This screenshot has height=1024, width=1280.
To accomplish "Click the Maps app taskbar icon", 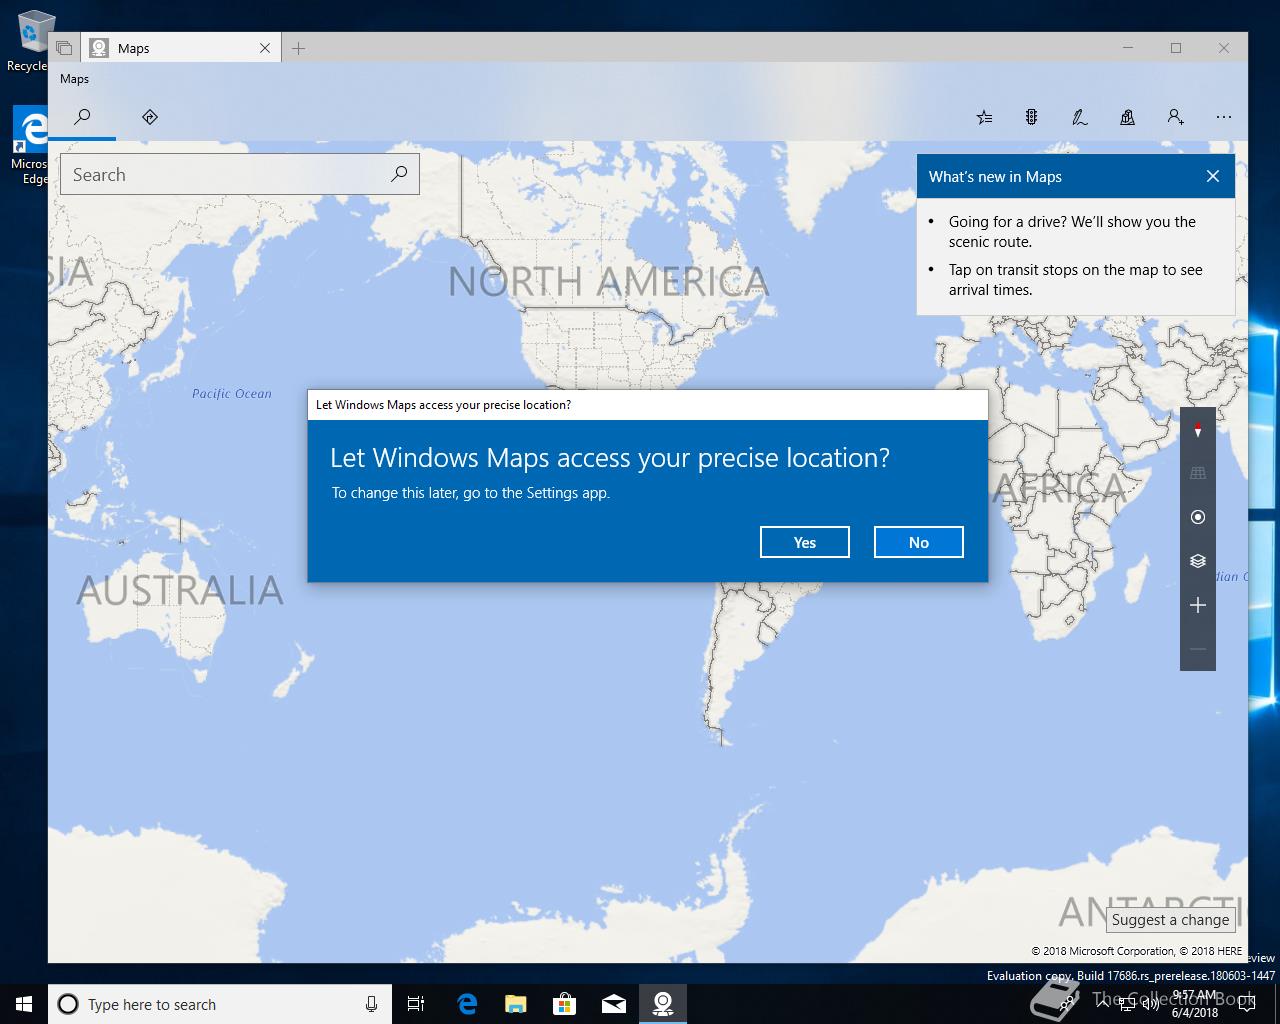I will coord(662,1004).
